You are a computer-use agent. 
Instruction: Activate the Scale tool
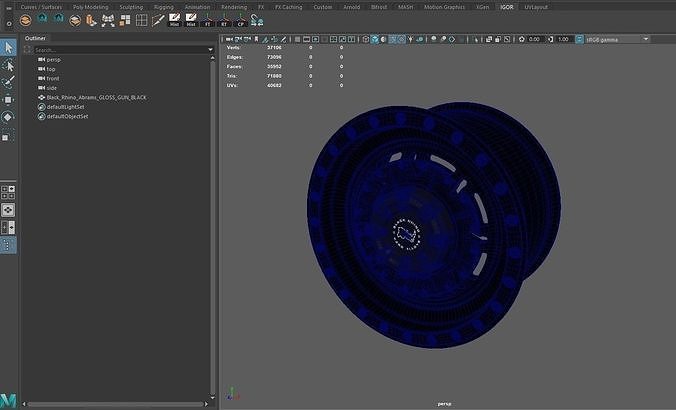(x=8, y=135)
